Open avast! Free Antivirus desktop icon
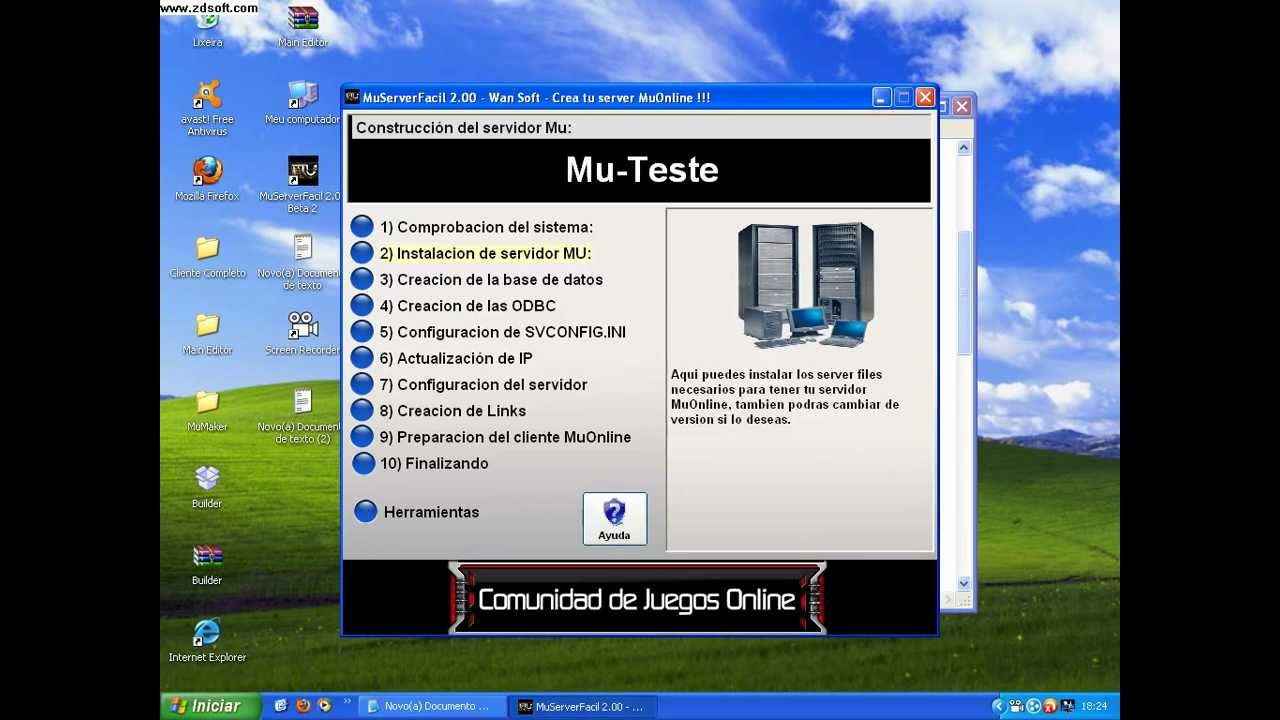 [x=207, y=108]
